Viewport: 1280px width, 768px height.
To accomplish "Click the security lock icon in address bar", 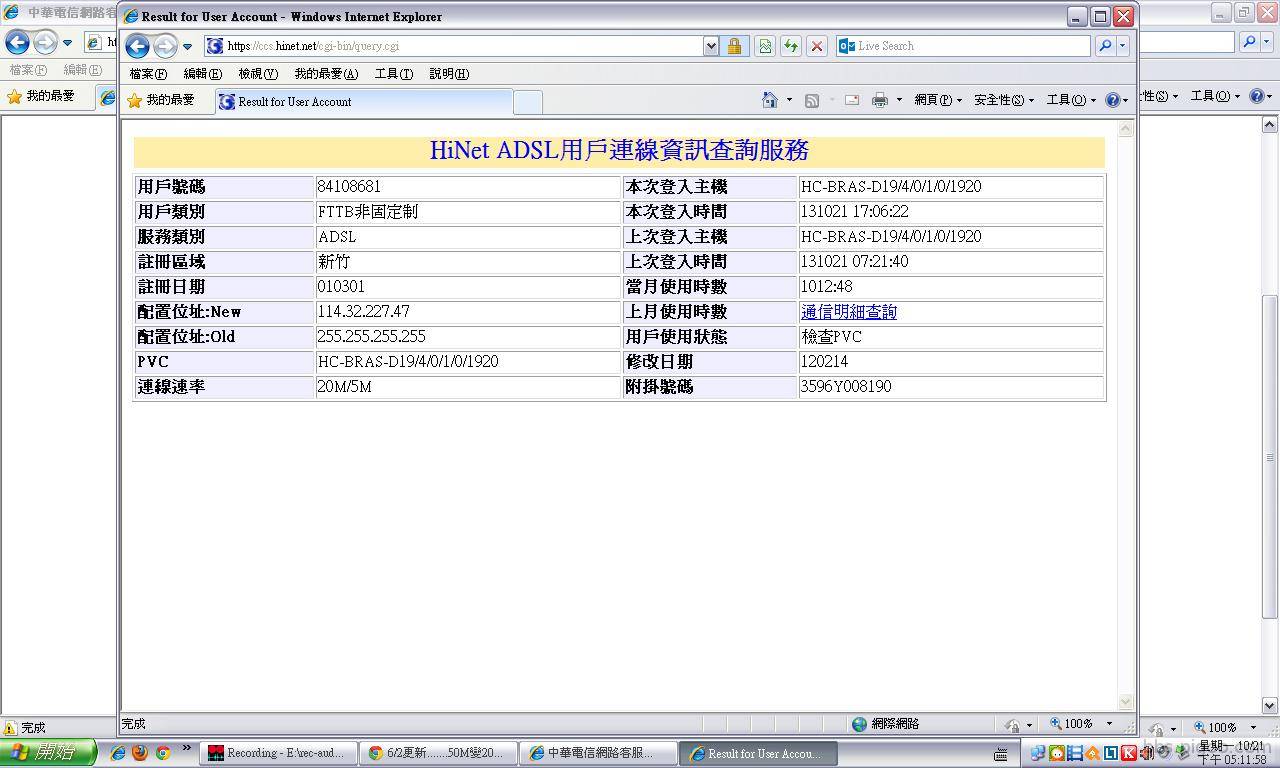I will (734, 46).
